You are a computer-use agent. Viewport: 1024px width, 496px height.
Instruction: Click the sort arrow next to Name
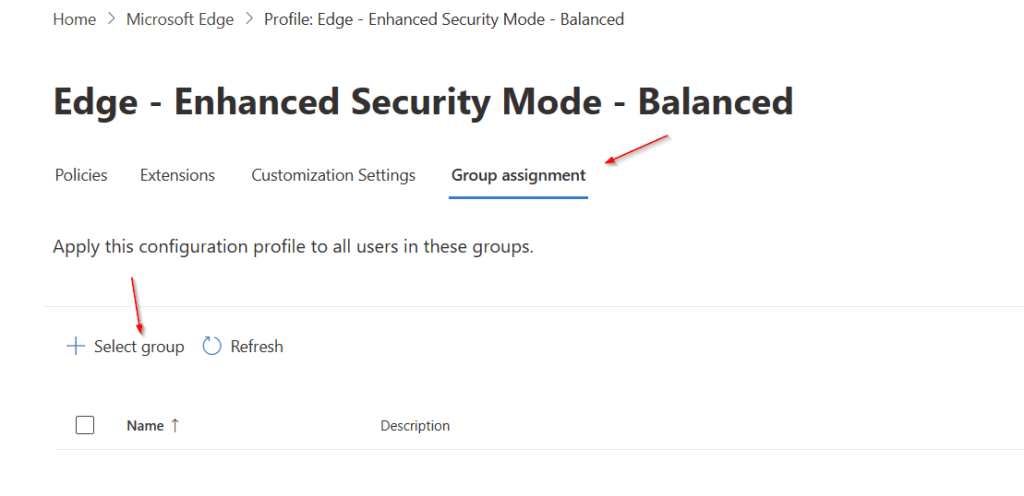click(x=176, y=425)
